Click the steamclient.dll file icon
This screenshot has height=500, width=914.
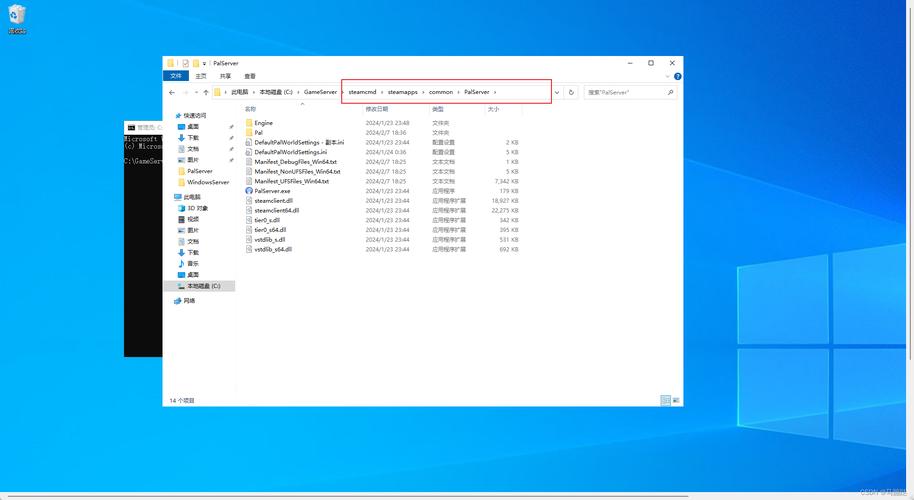click(x=249, y=200)
